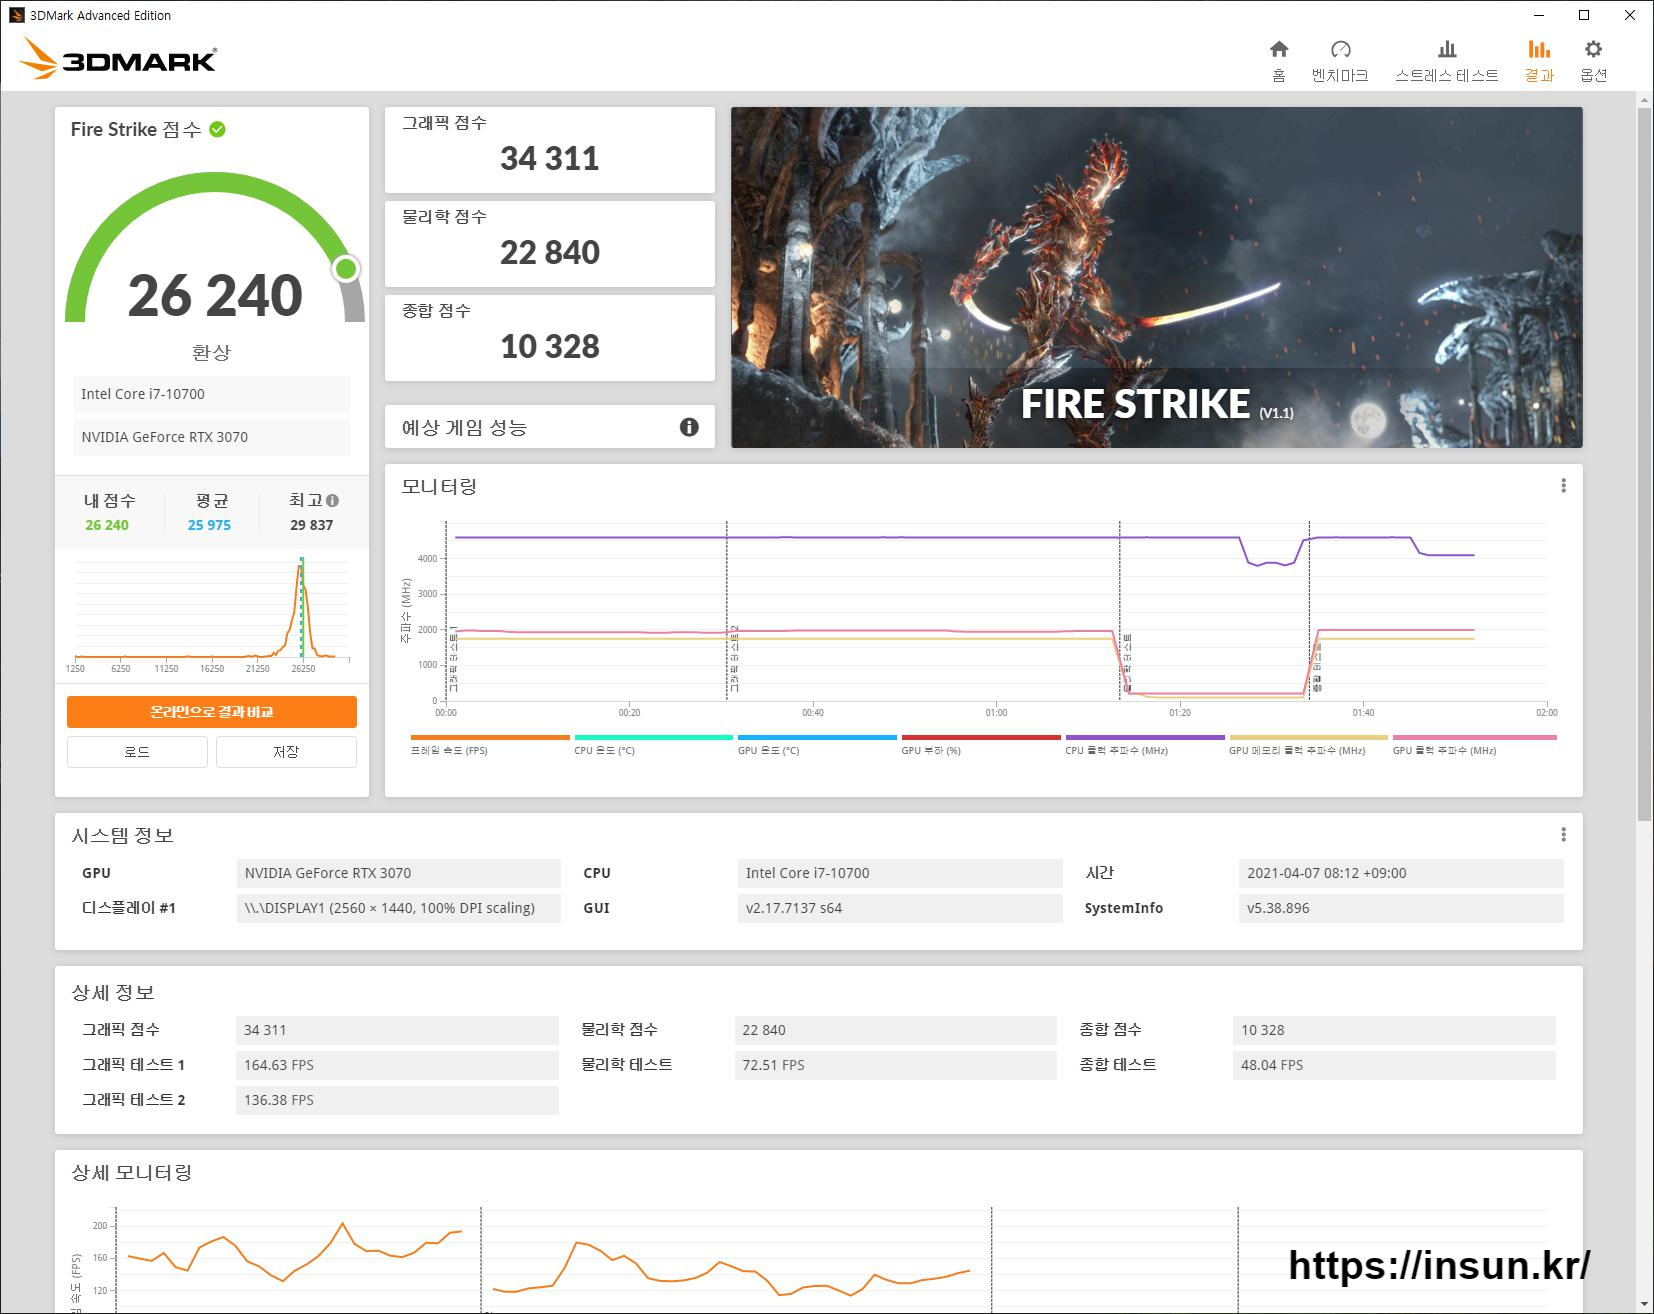Click graphics test 1 value 164.63 FPS
The width and height of the screenshot is (1654, 1314).
pos(397,1065)
